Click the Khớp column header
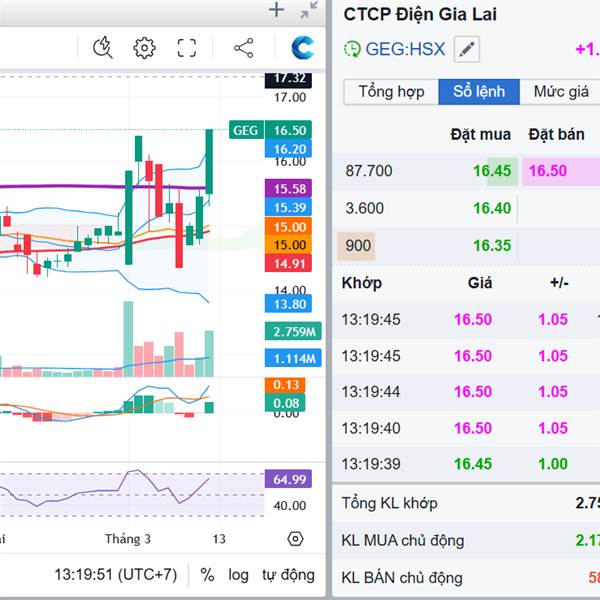Viewport: 600px width, 600px height. point(362,283)
